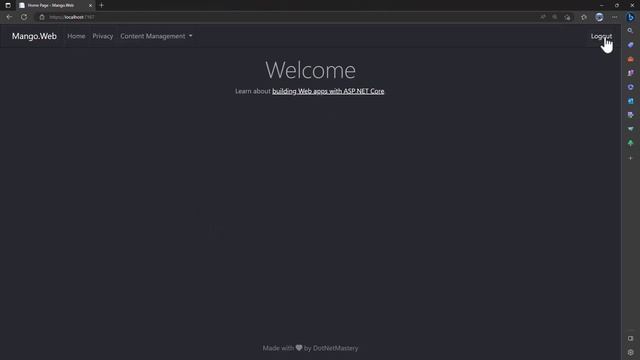The height and width of the screenshot is (360, 640).
Task: Open the red toolbox sidebar icon
Action: (631, 59)
